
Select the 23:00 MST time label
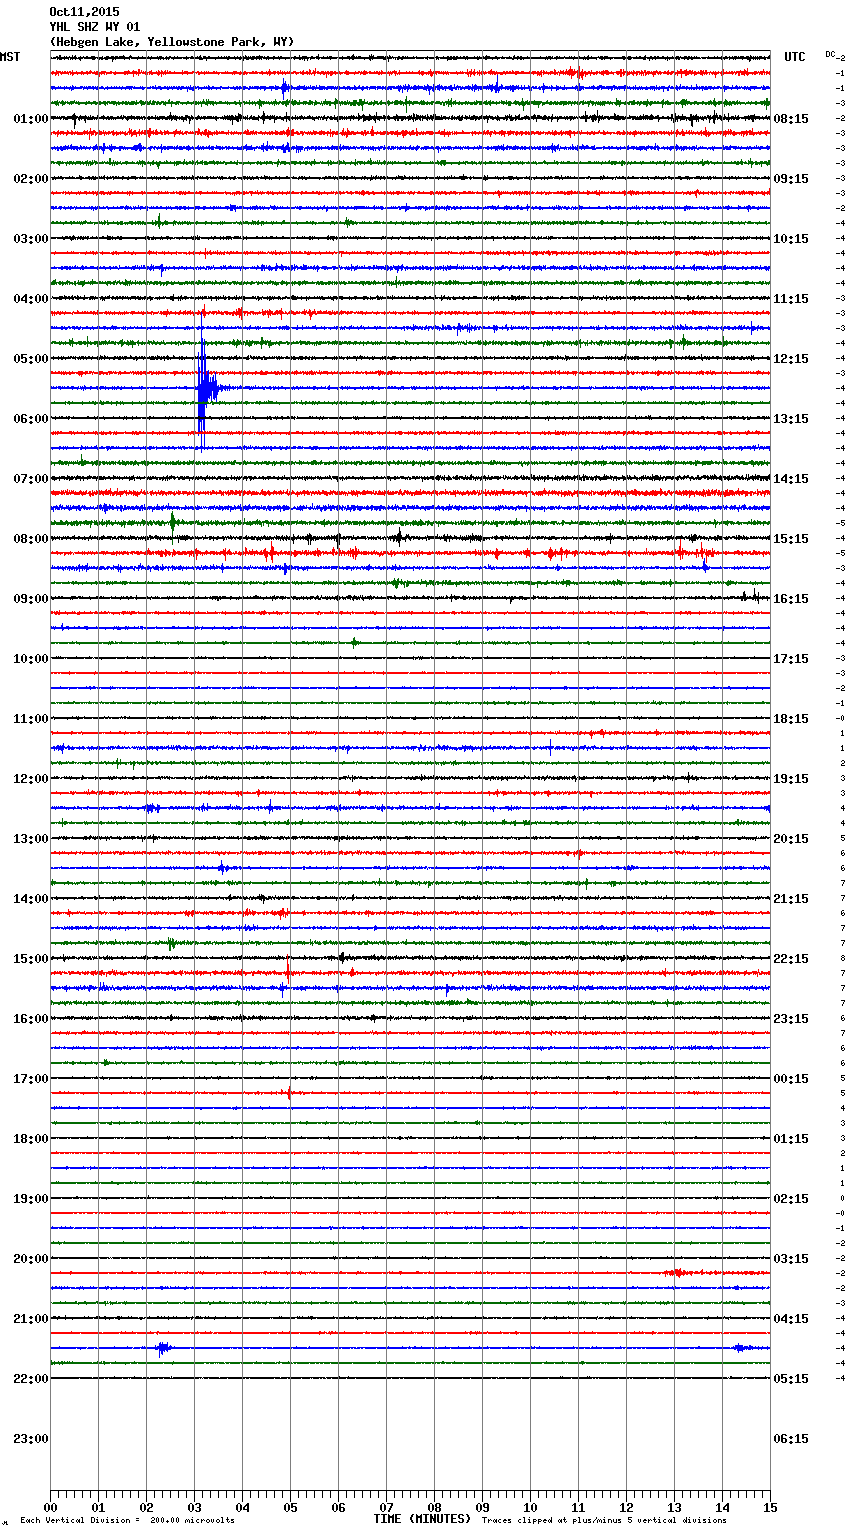click(31, 1439)
